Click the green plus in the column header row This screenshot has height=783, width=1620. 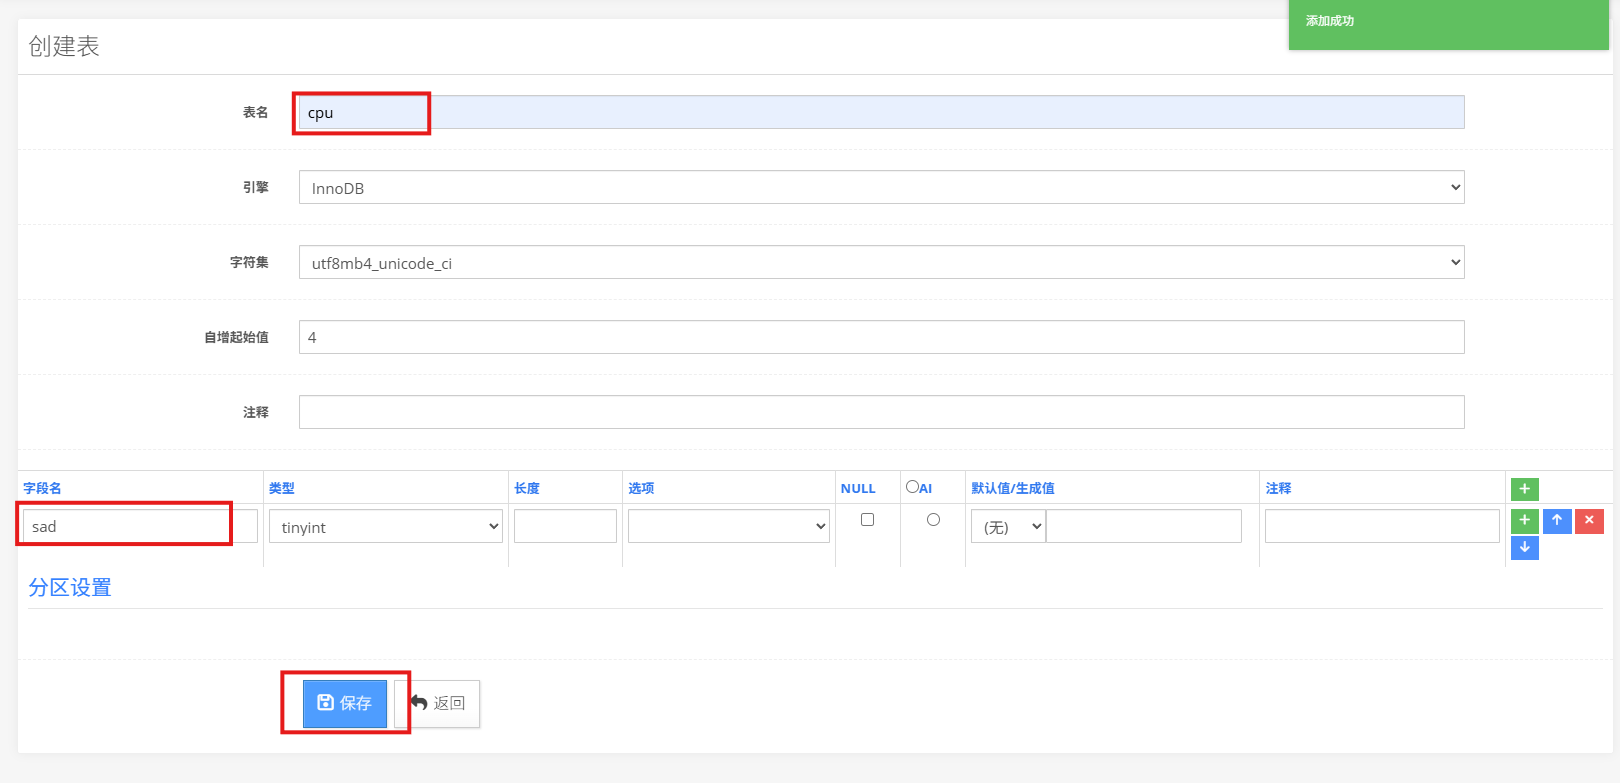coord(1524,489)
